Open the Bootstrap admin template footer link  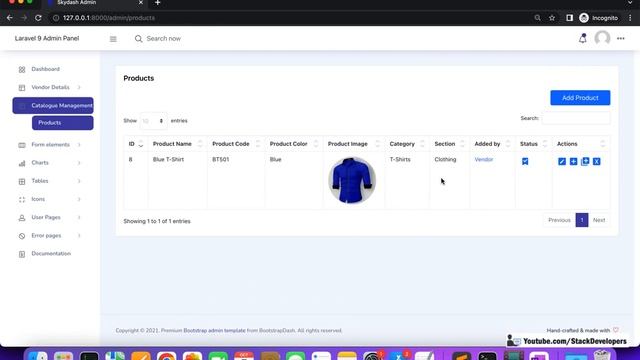pyautogui.click(x=214, y=331)
